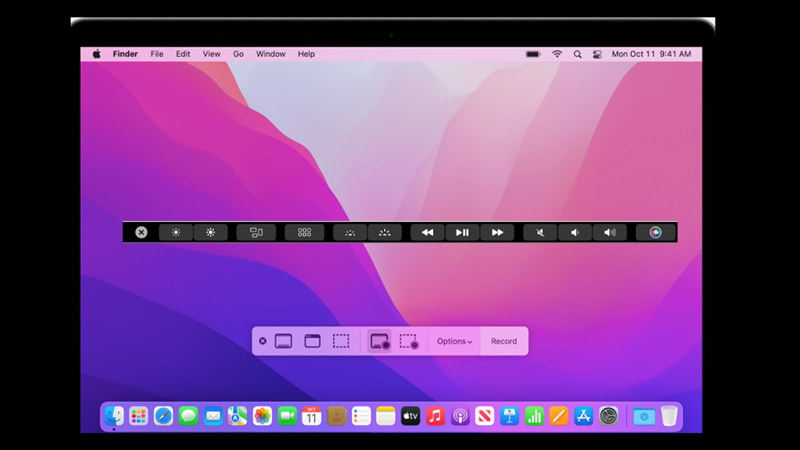The height and width of the screenshot is (450, 800).
Task: Launch Safari from the Dock
Action: (163, 415)
